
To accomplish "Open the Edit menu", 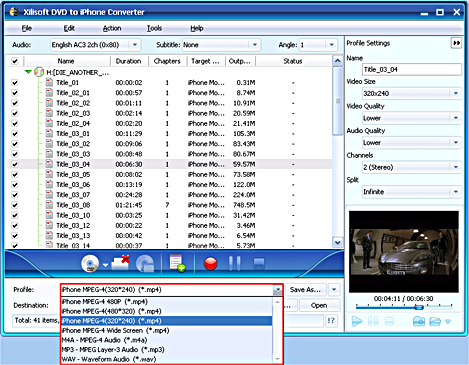I will (x=69, y=28).
